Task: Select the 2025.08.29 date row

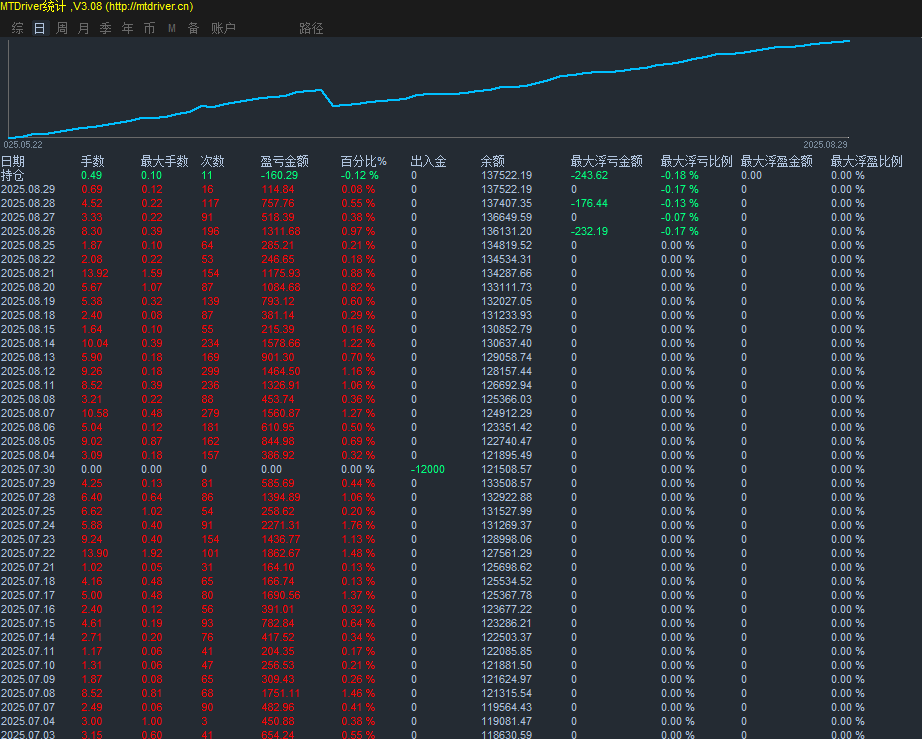Action: (28, 189)
